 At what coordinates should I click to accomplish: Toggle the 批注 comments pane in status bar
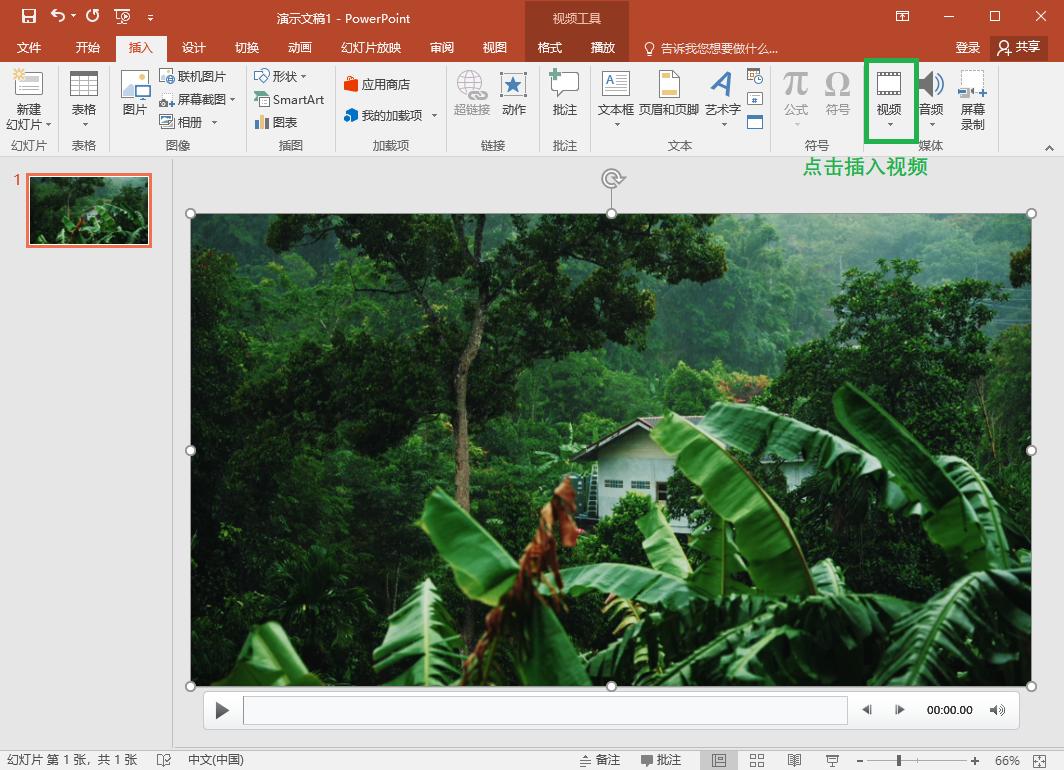point(661,760)
